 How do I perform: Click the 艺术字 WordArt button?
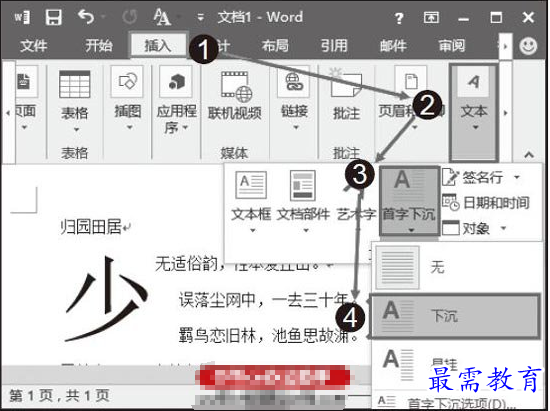356,202
